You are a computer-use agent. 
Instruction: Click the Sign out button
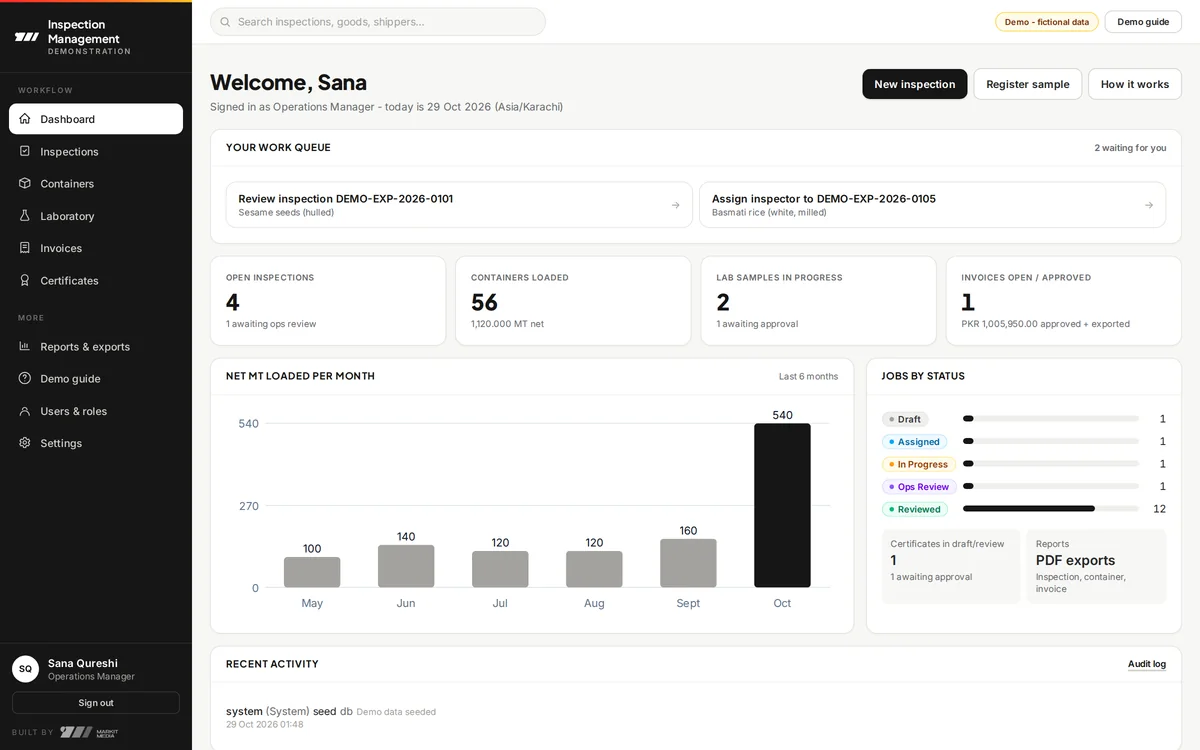tap(96, 703)
